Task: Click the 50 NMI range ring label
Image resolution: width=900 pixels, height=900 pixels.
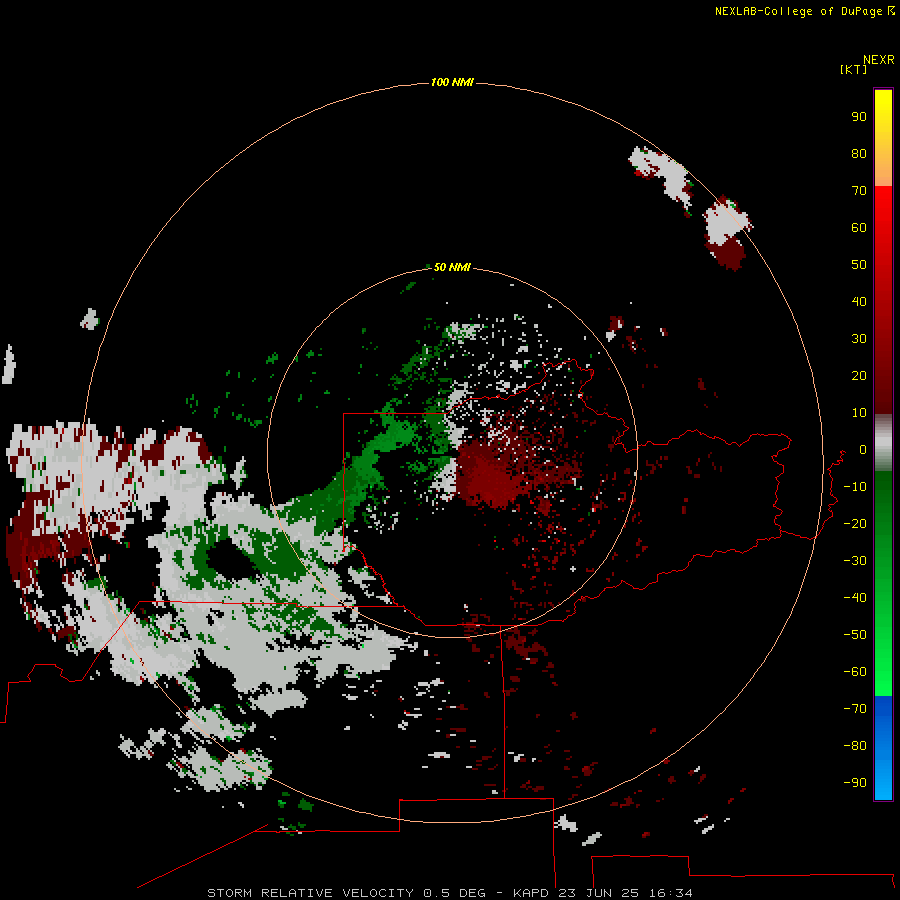Action: tap(452, 267)
